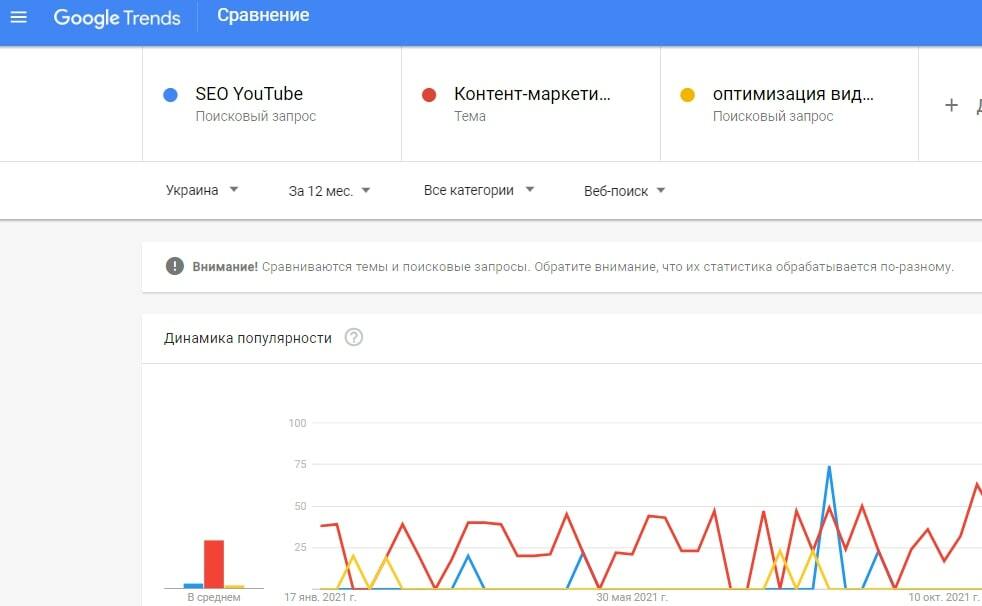Click the blue average bar in В среднем
The width and height of the screenshot is (982, 606).
pos(194,586)
